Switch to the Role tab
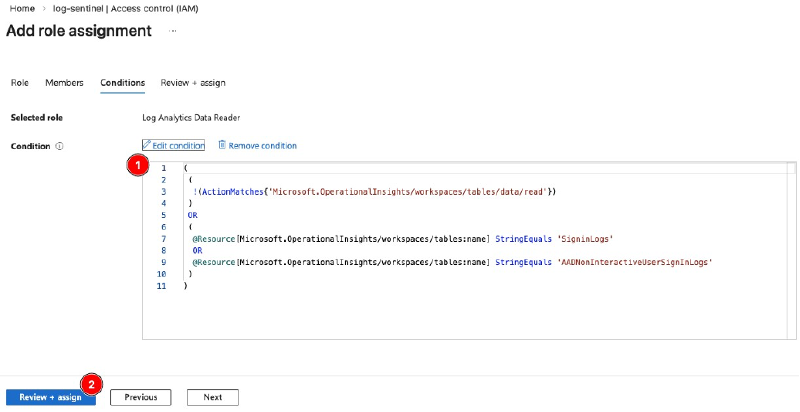Image resolution: width=800 pixels, height=412 pixels. pos(19,82)
